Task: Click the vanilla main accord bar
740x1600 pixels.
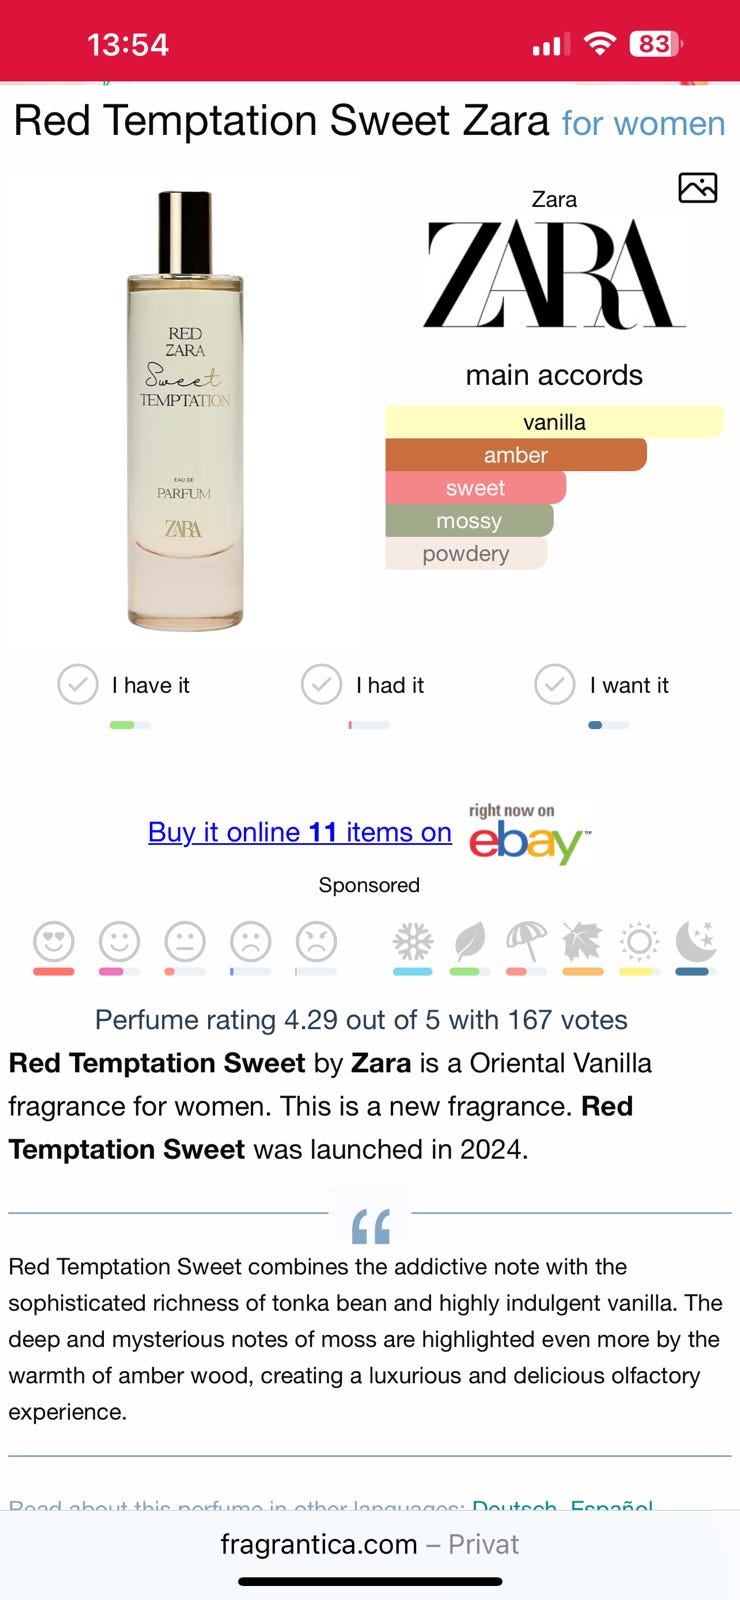Action: [554, 422]
